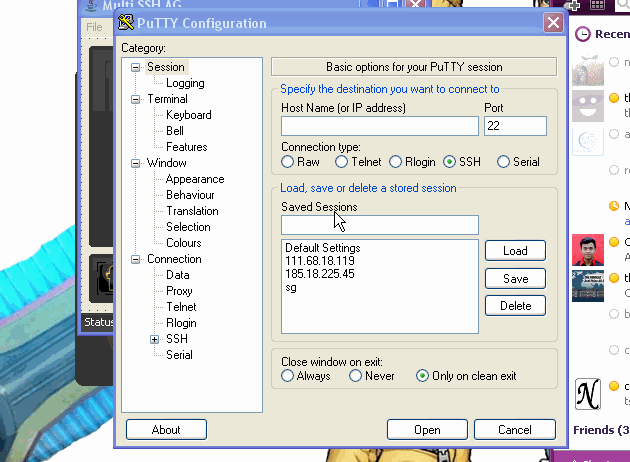Open the Data category
Image resolution: width=630 pixels, height=462 pixels.
click(178, 275)
